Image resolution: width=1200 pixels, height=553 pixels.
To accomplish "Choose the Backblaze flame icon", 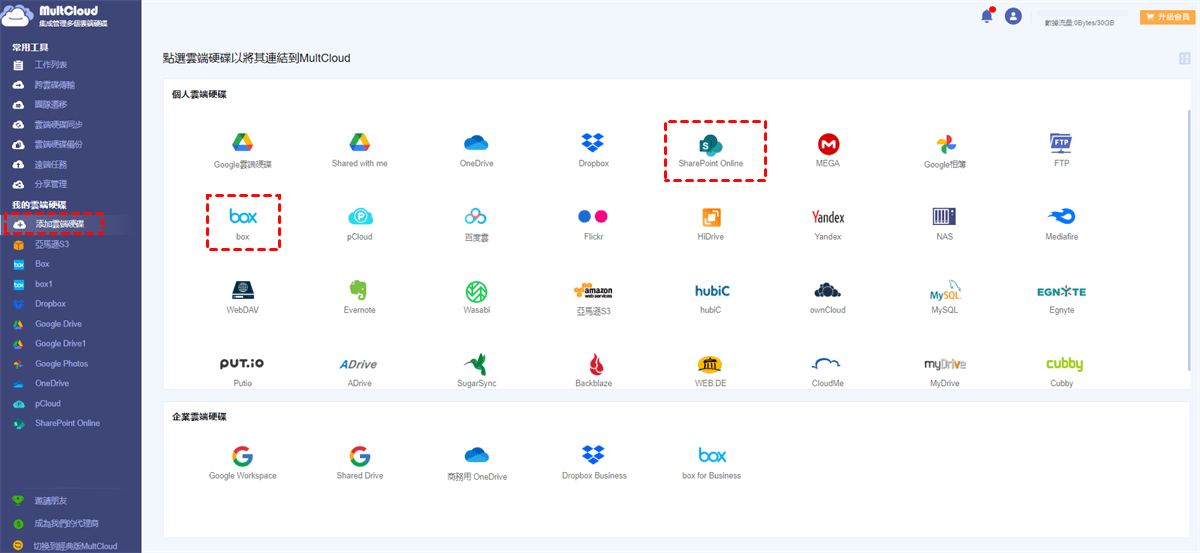I will point(593,364).
